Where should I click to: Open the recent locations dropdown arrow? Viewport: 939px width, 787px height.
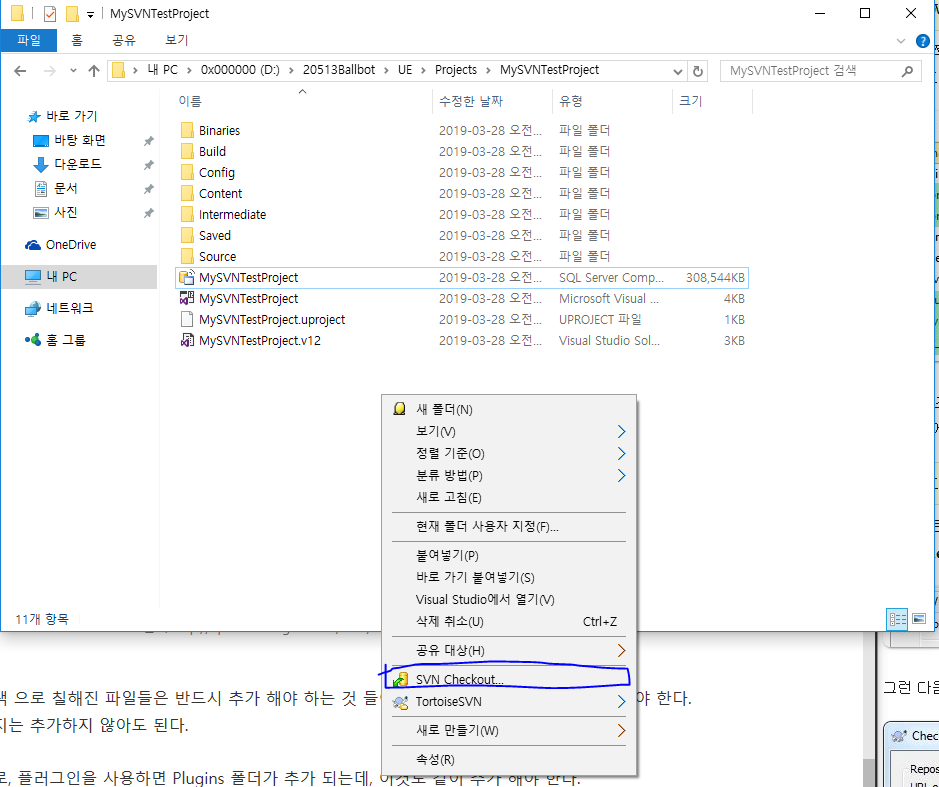click(x=73, y=71)
